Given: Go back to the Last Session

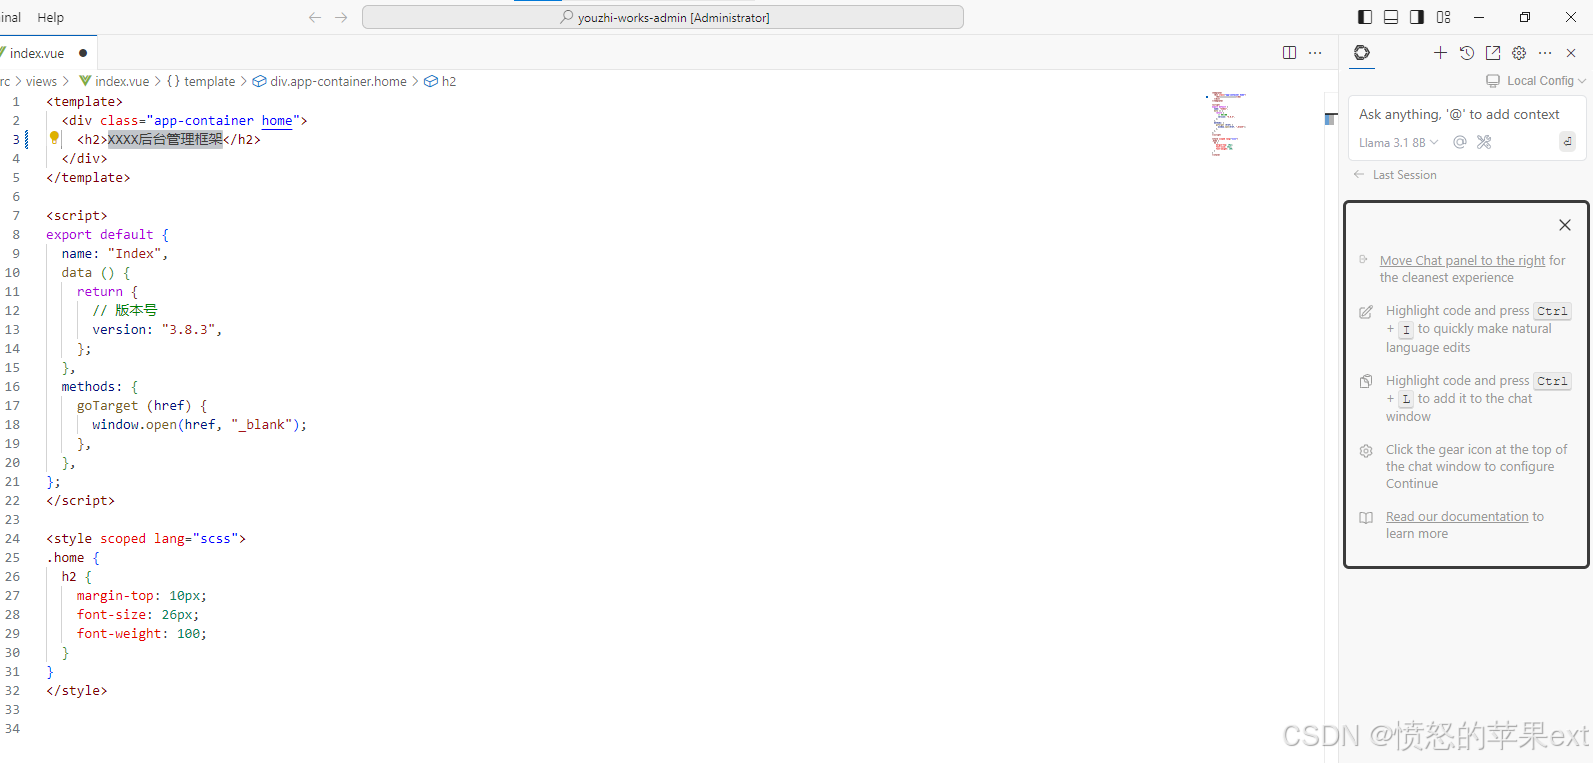Looking at the screenshot, I should [x=1395, y=175].
